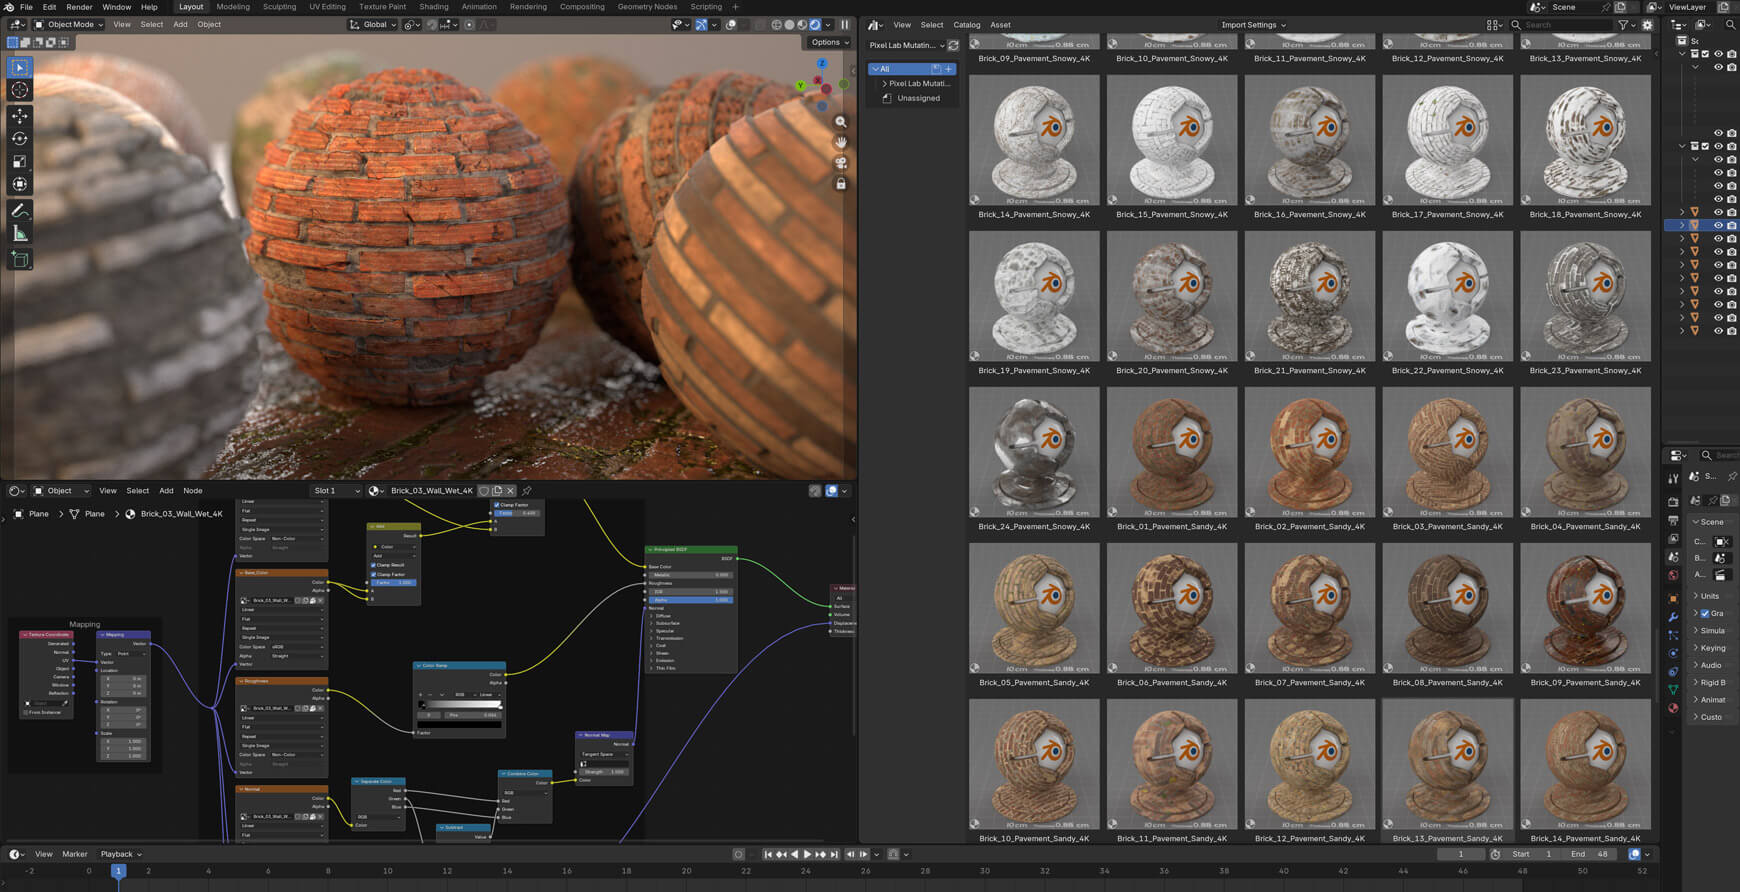1740x892 pixels.
Task: Click the Blender logo in the top menu bar
Action: click(9, 7)
